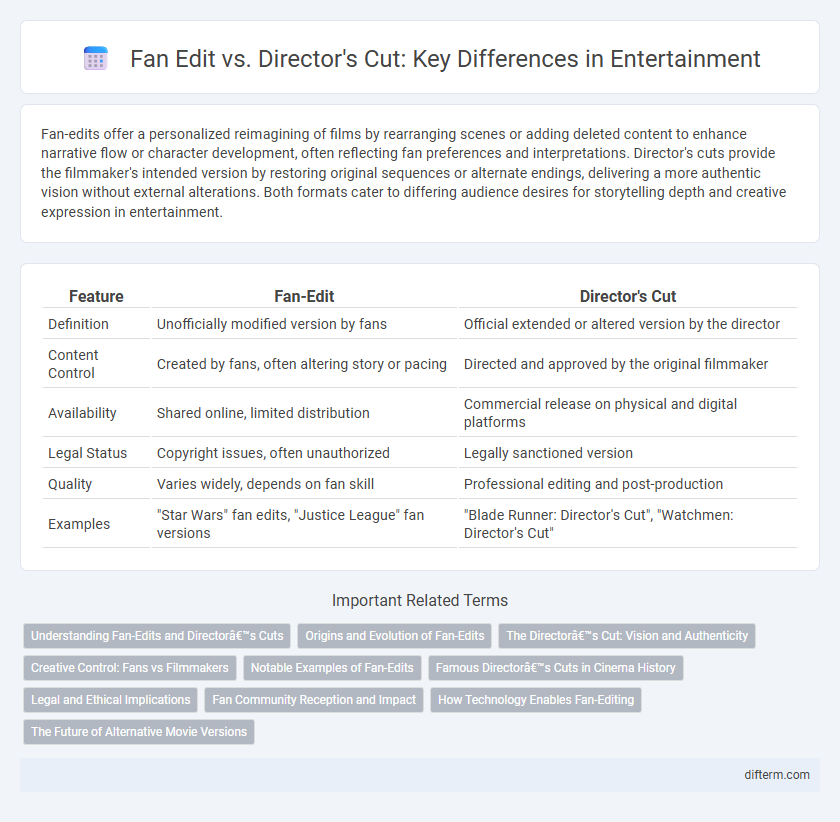Click the difterm.com footer link
Image resolution: width=840 pixels, height=822 pixels.
(777, 774)
